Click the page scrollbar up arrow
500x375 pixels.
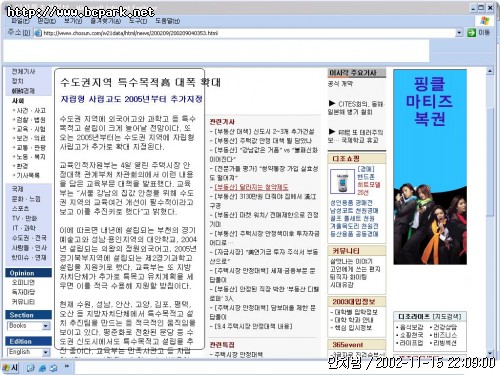click(490, 71)
